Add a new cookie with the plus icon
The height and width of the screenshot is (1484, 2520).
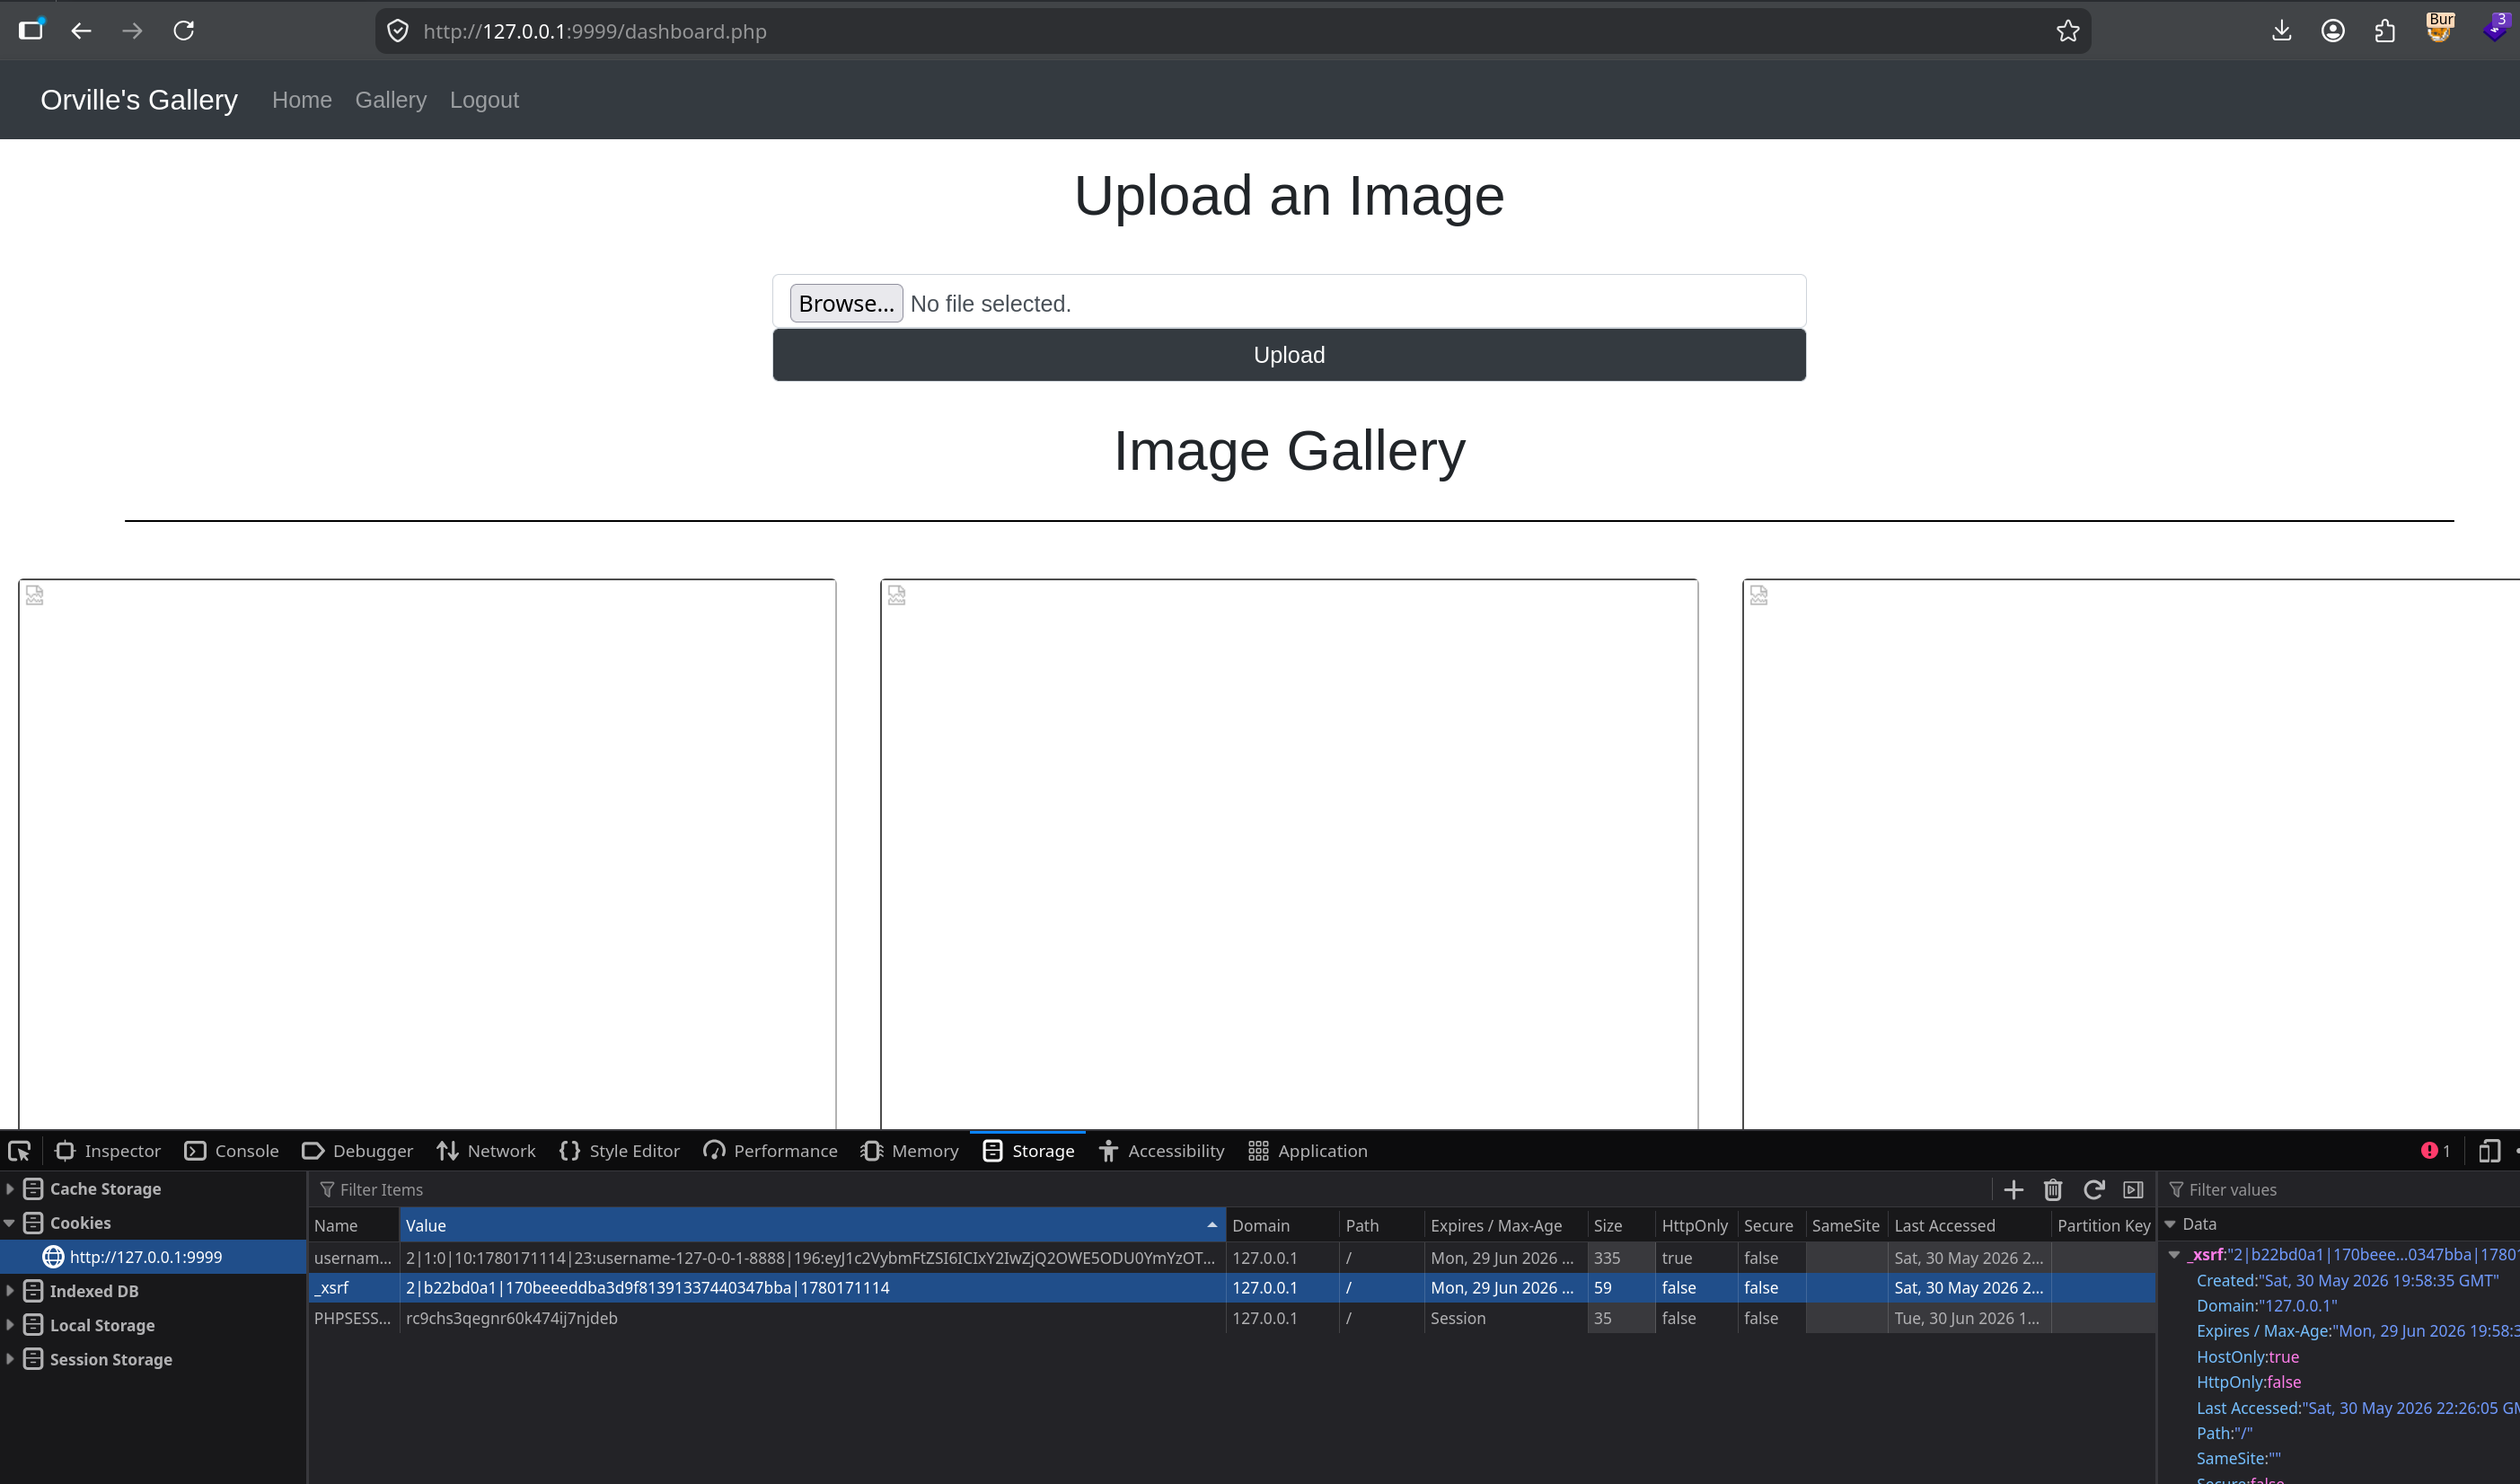tap(2013, 1189)
